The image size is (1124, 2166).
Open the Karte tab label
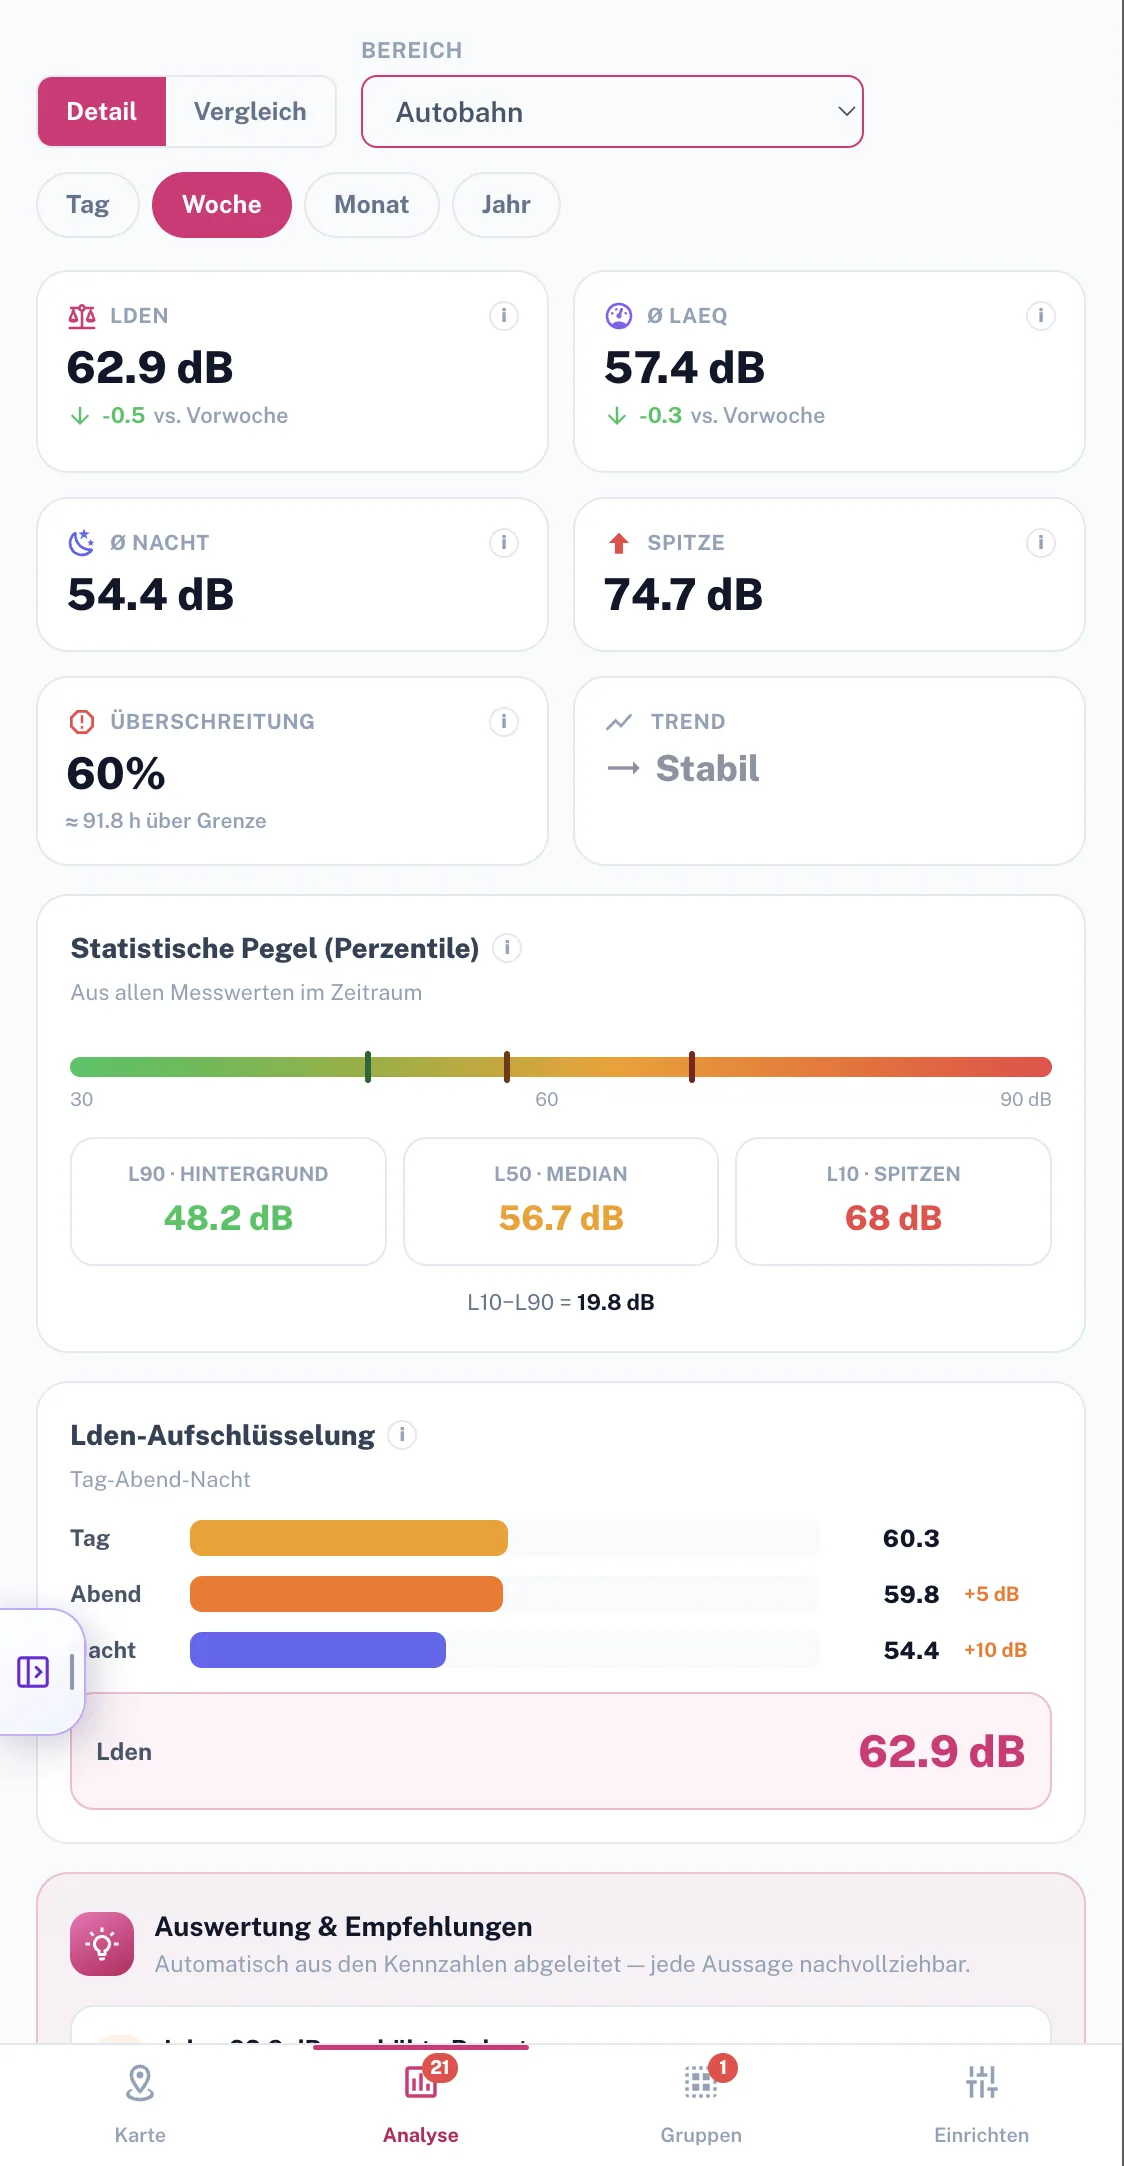[140, 2135]
